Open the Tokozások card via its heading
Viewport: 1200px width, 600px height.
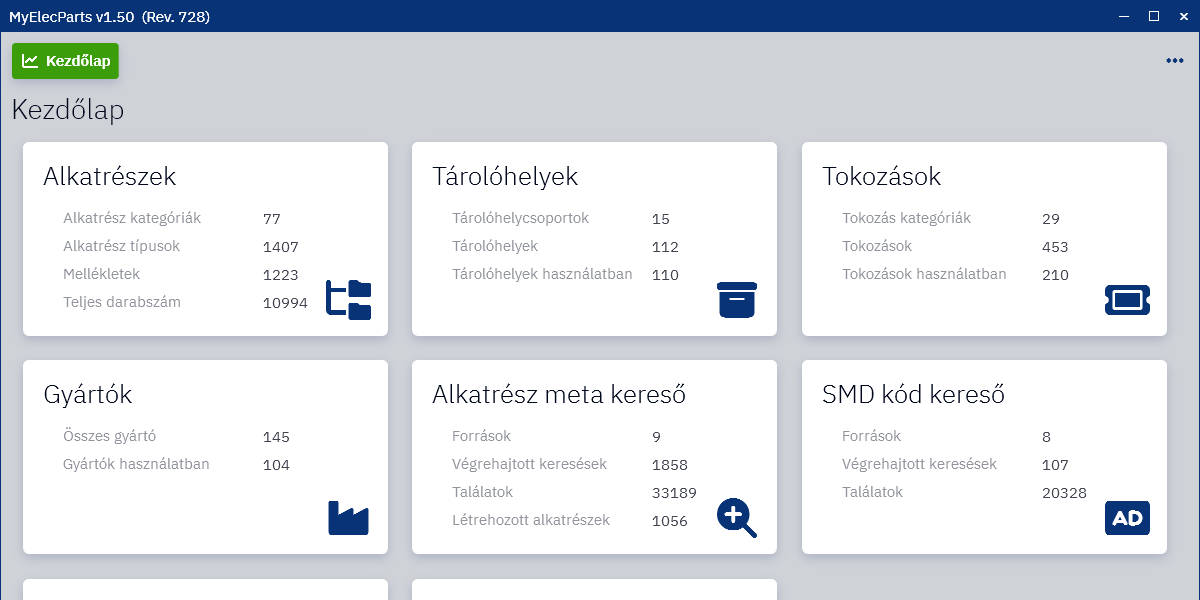point(880,177)
